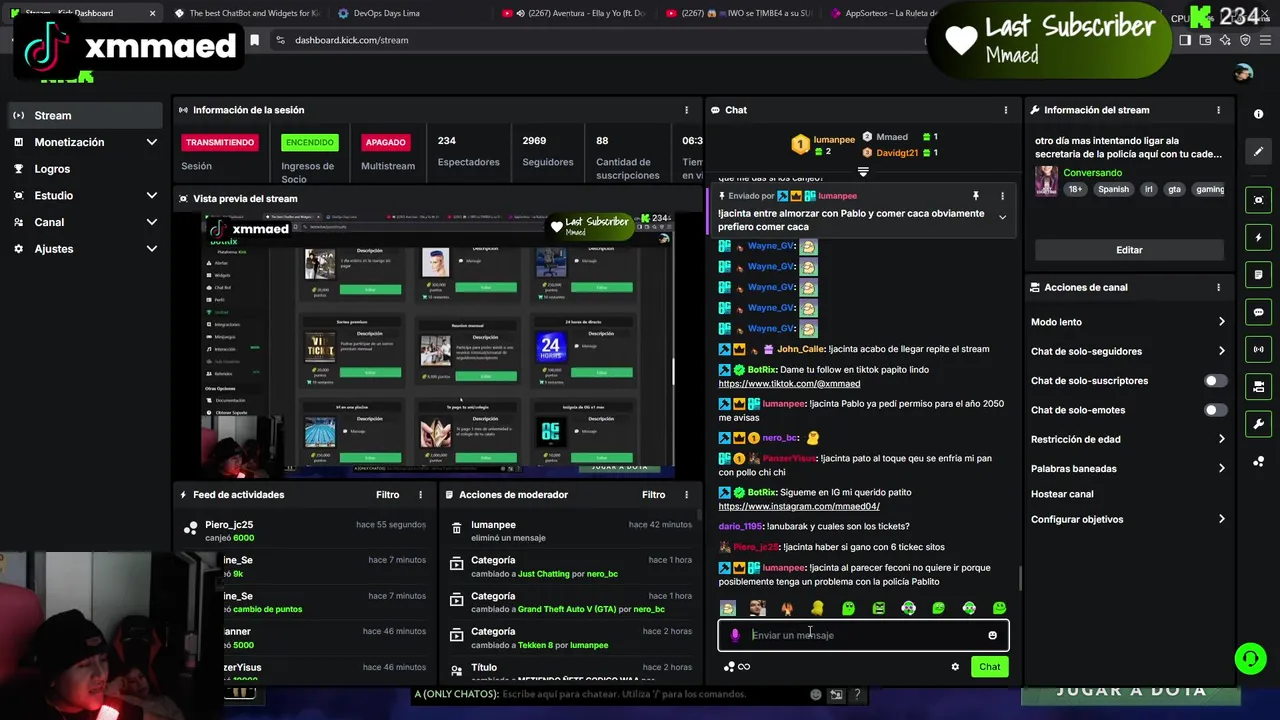Open the pencil edit widget icon in right toolbar
Viewport: 1280px width, 720px height.
point(1258,152)
